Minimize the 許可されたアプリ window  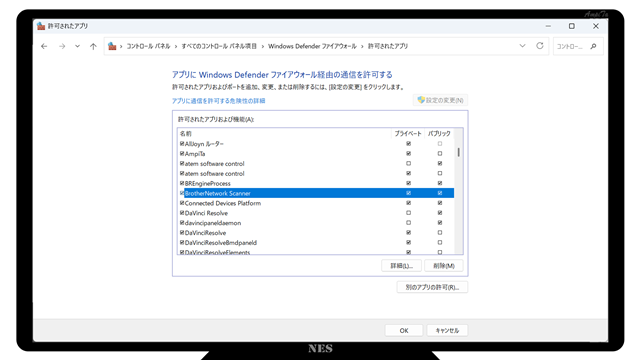548,26
